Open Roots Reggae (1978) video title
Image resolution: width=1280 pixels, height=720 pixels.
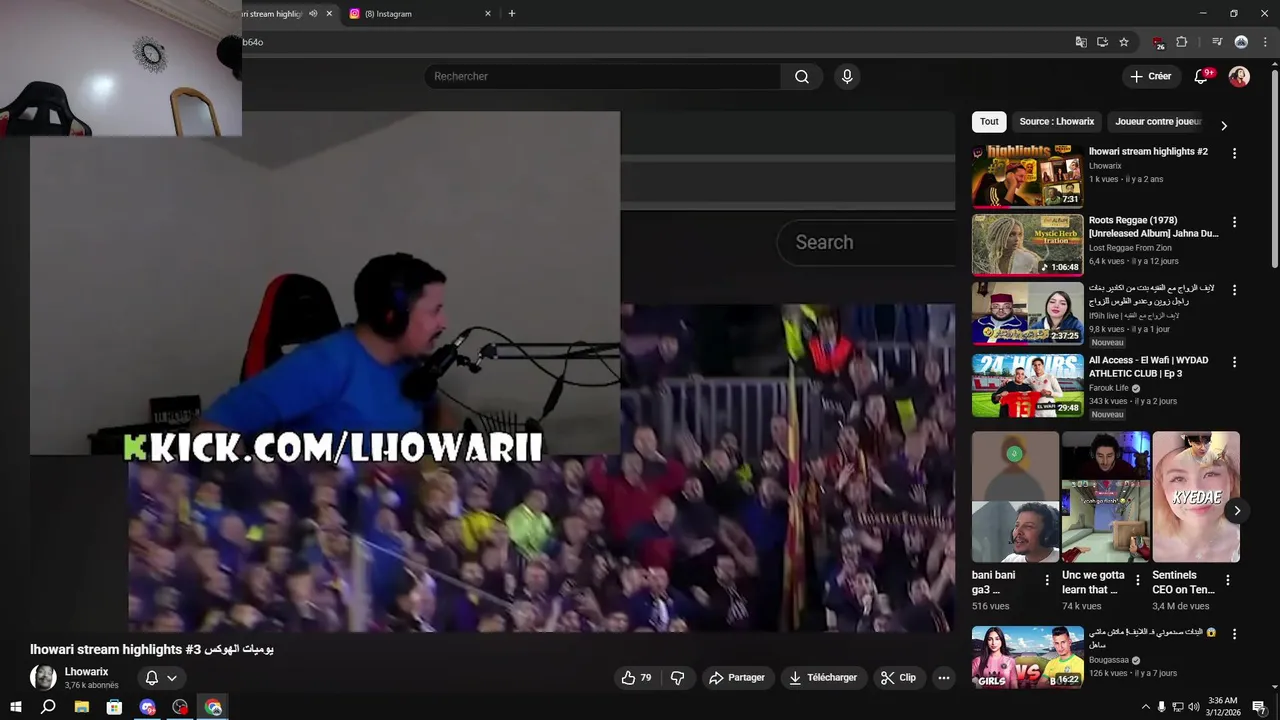click(x=1153, y=227)
